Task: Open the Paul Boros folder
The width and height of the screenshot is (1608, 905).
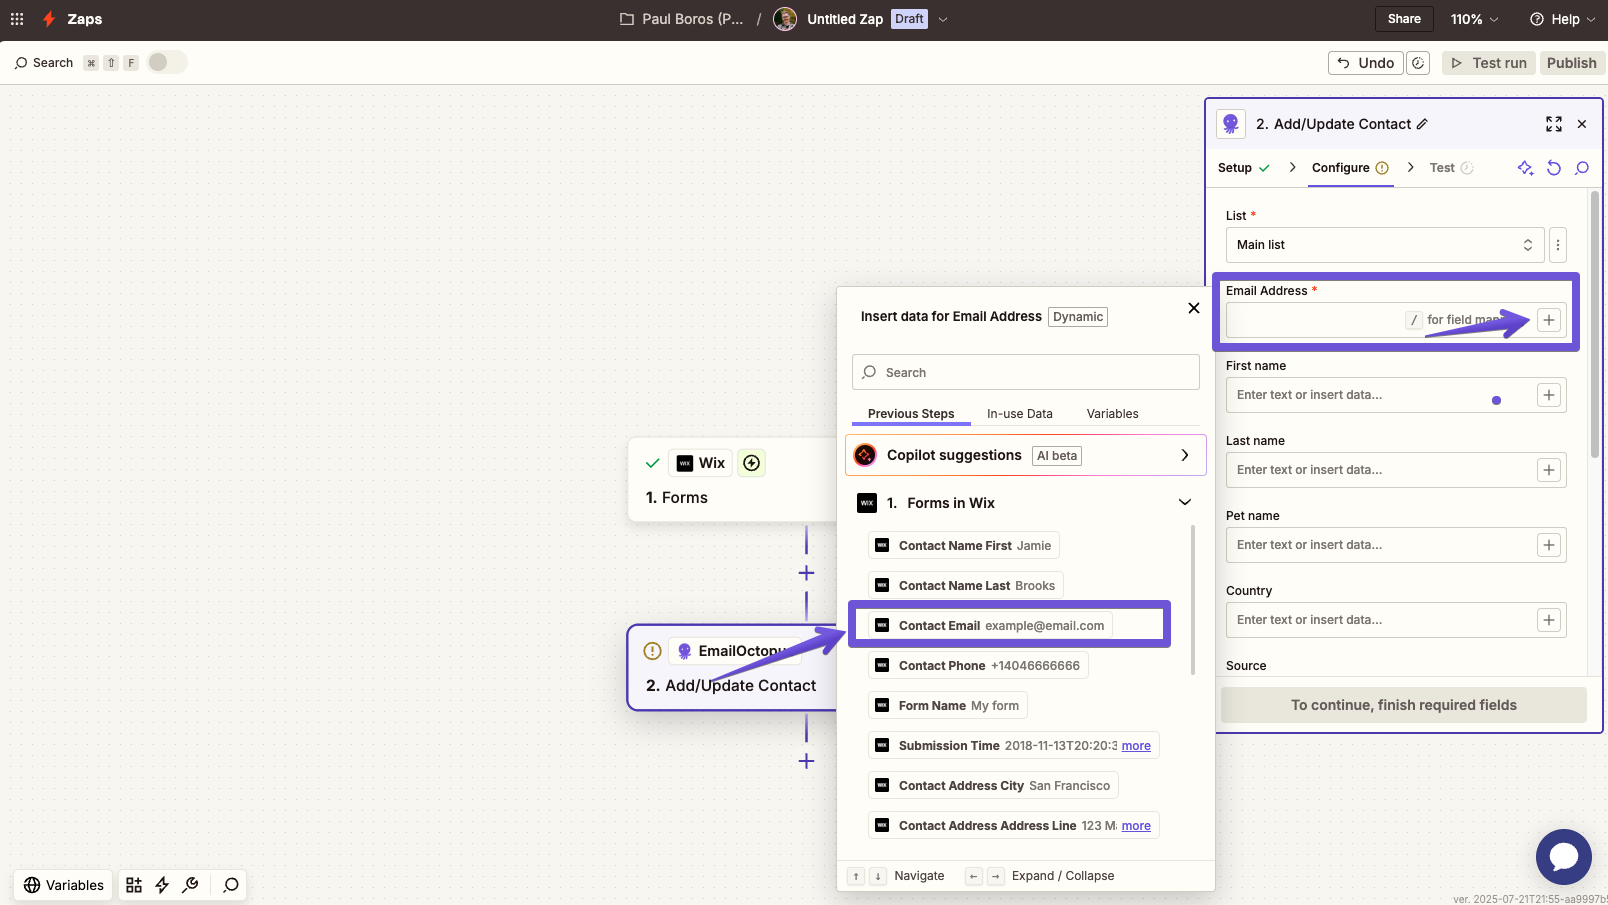Action: pyautogui.click(x=681, y=19)
